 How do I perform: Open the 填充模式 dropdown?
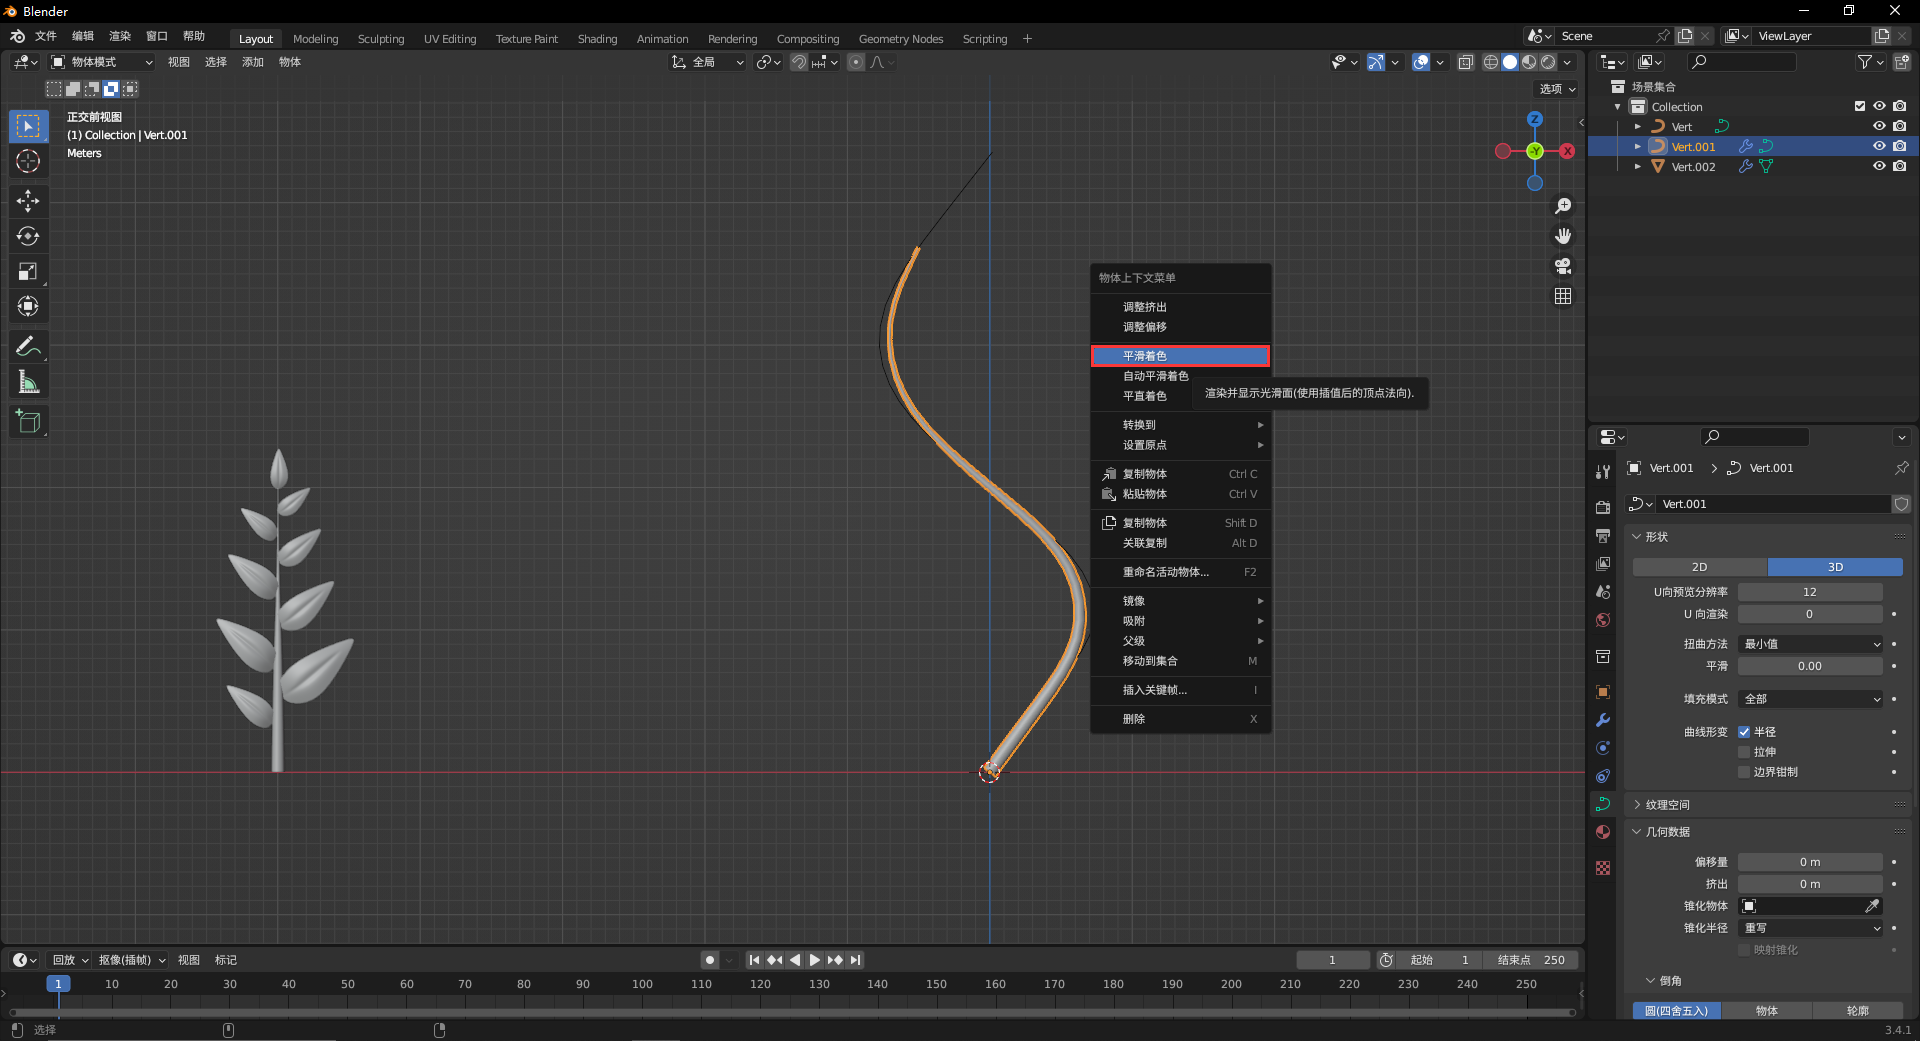[x=1811, y=699]
